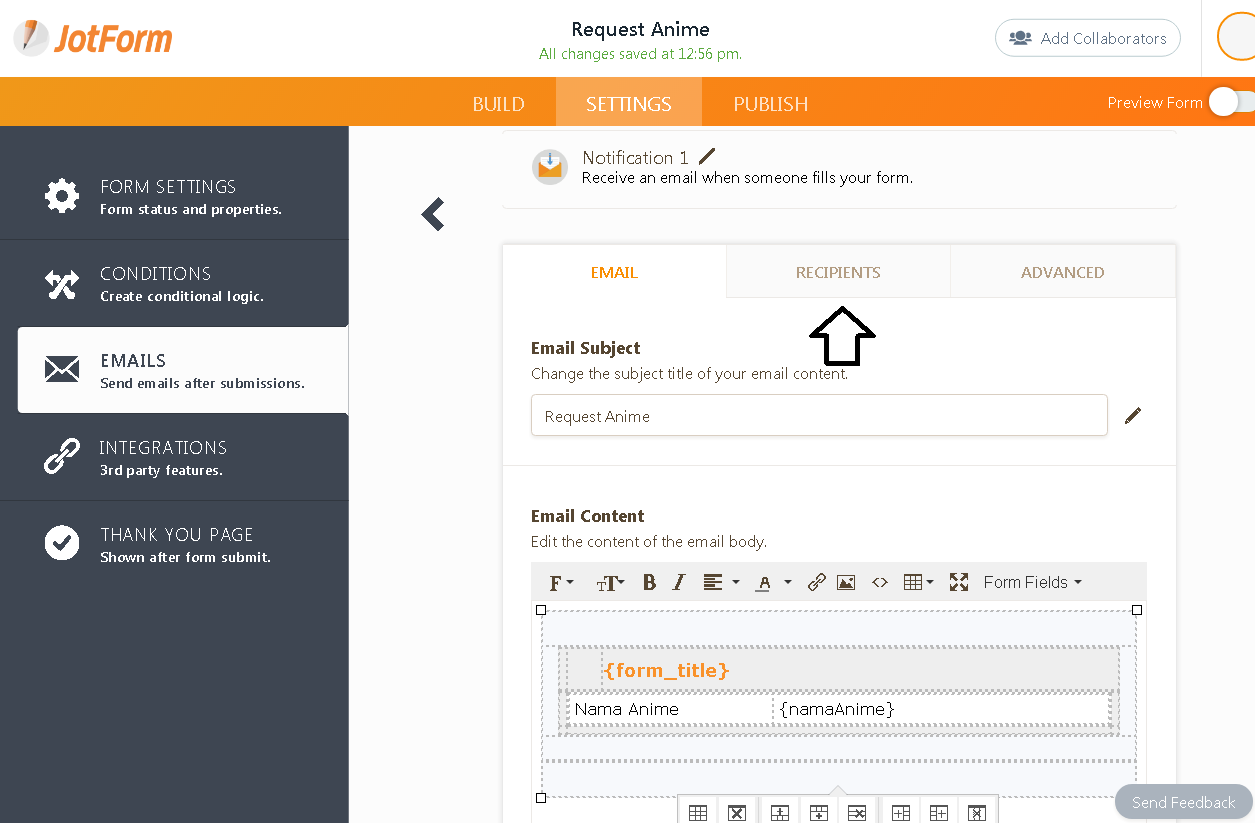Open the font size dropdown
Screen dimensions: 1255x823
pos(611,581)
